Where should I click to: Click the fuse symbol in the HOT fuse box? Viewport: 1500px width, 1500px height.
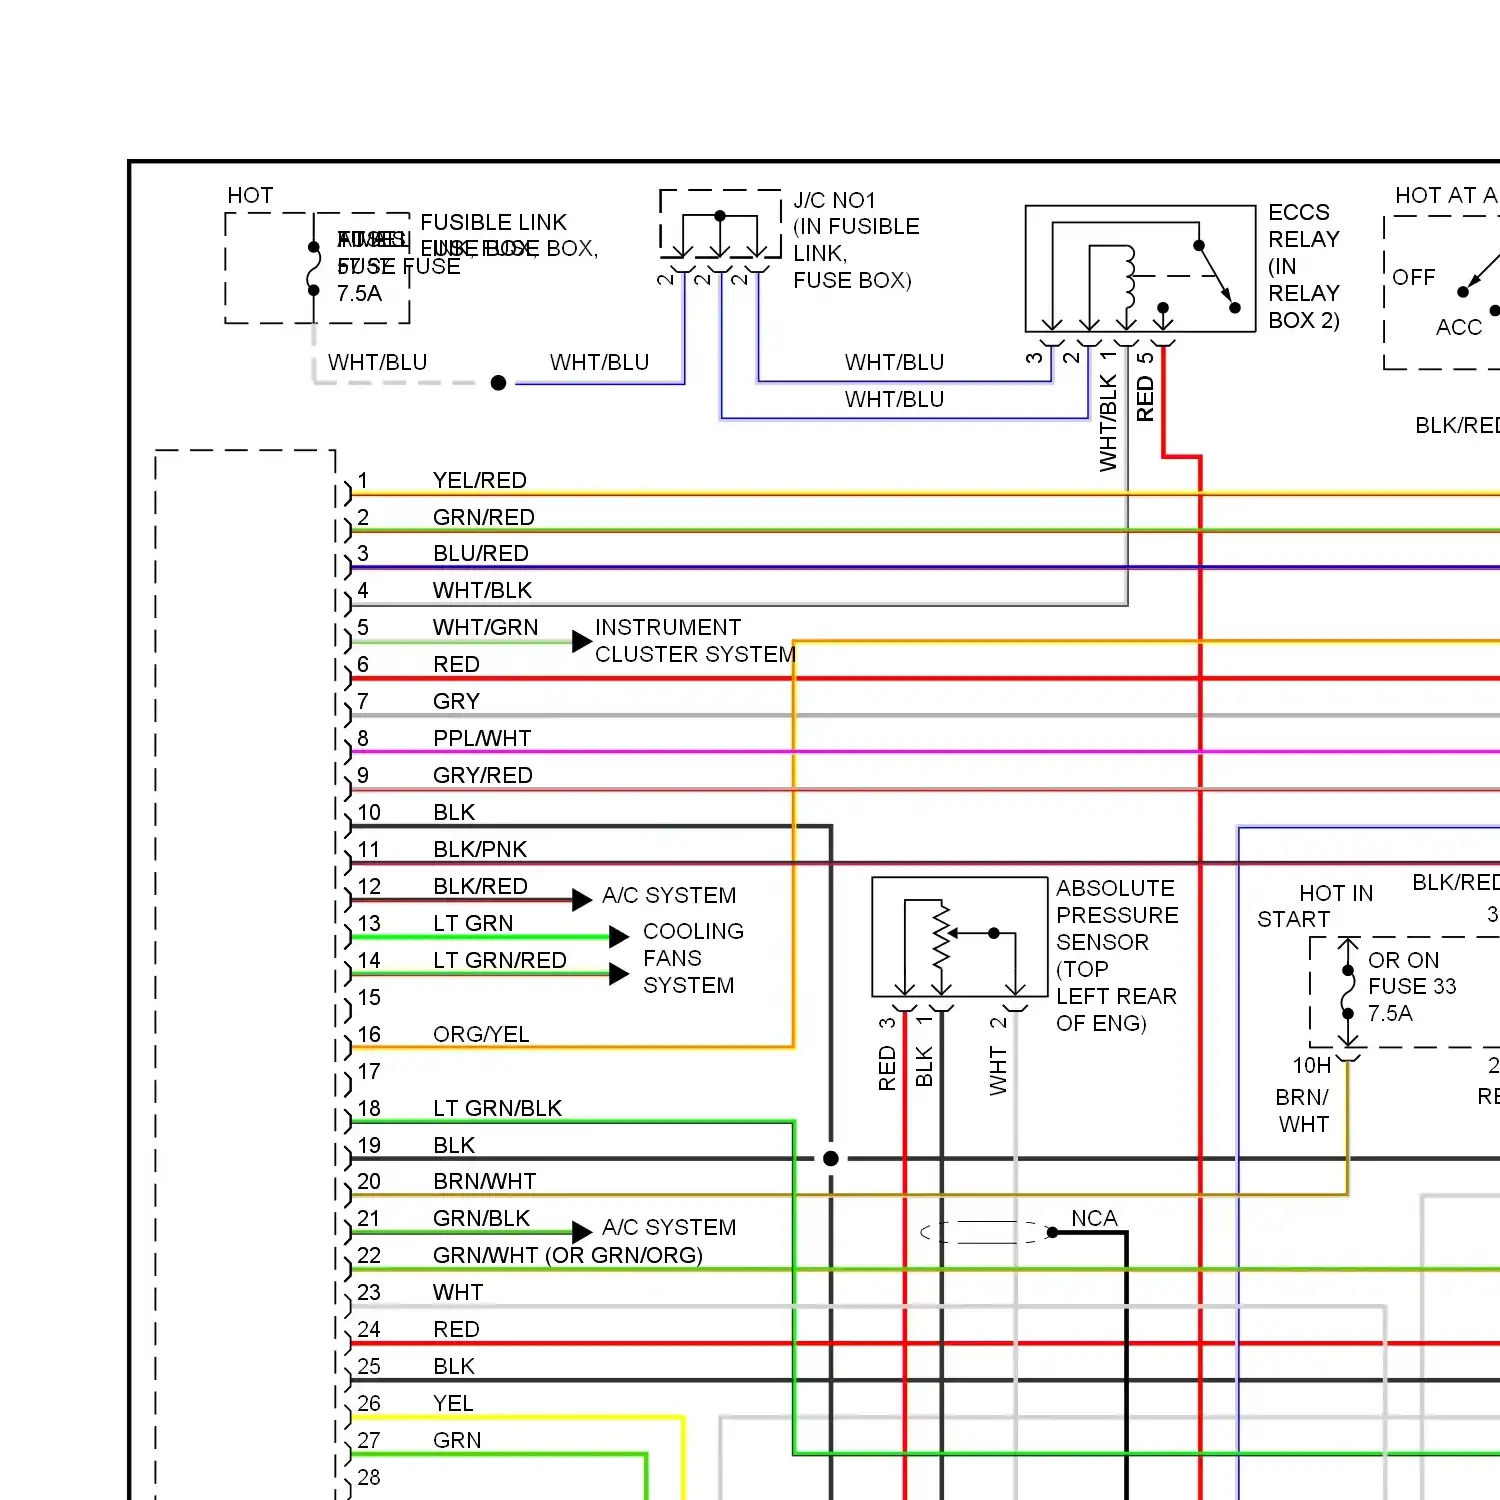313,269
